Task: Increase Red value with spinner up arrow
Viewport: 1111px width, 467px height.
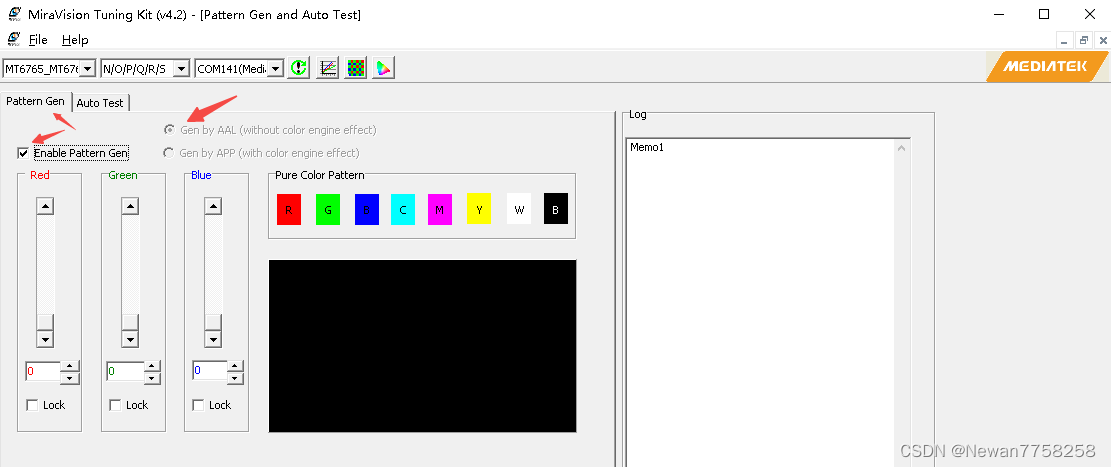Action: pos(69,366)
